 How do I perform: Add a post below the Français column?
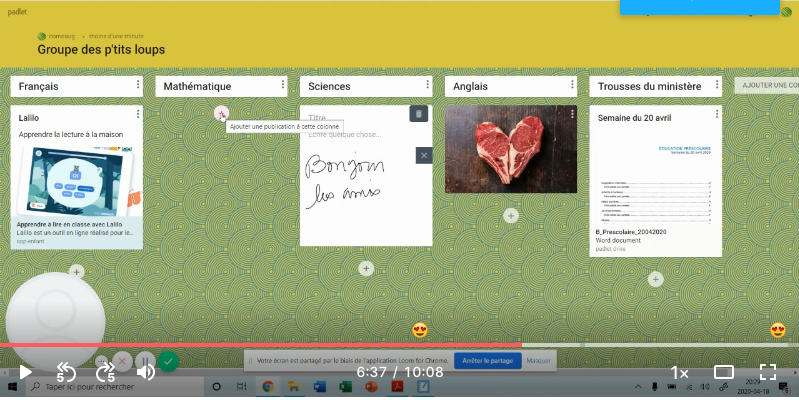tap(76, 272)
